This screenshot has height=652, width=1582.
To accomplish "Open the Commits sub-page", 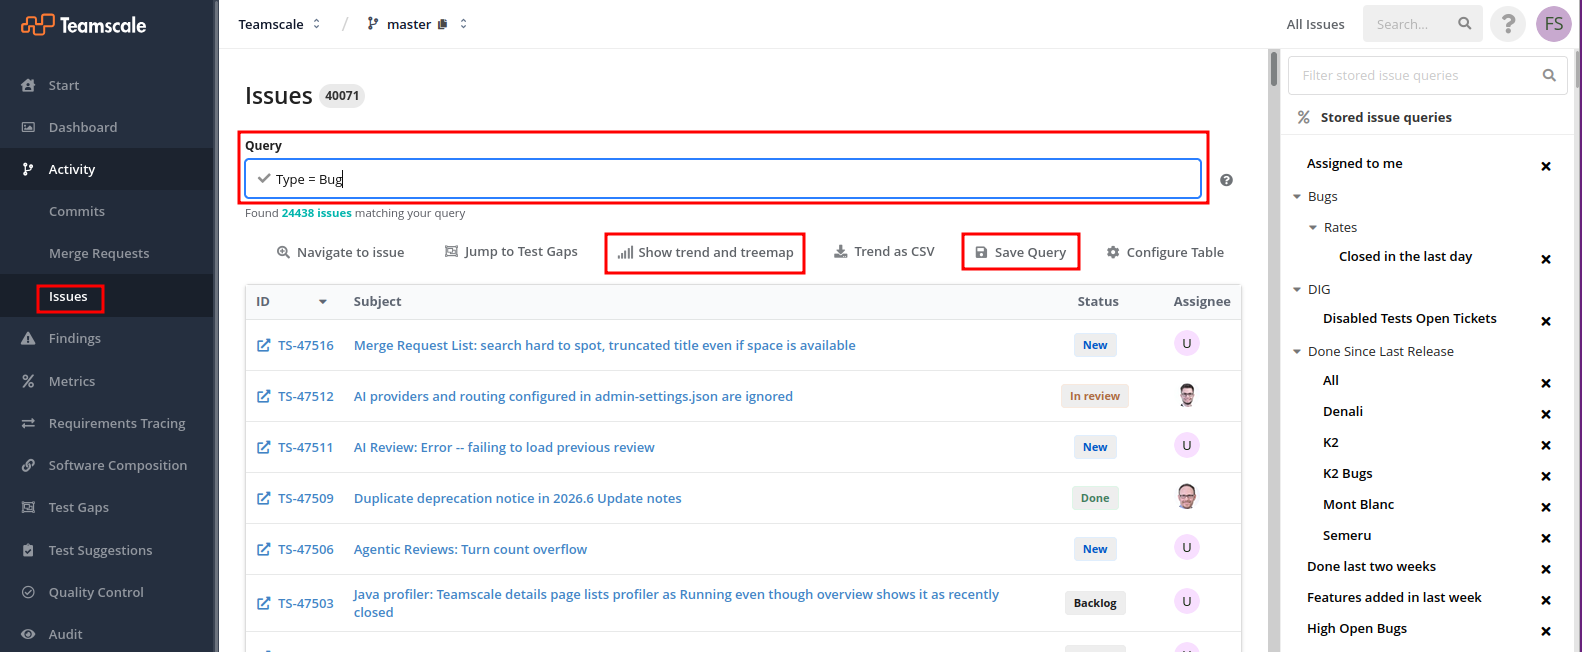I will point(77,211).
